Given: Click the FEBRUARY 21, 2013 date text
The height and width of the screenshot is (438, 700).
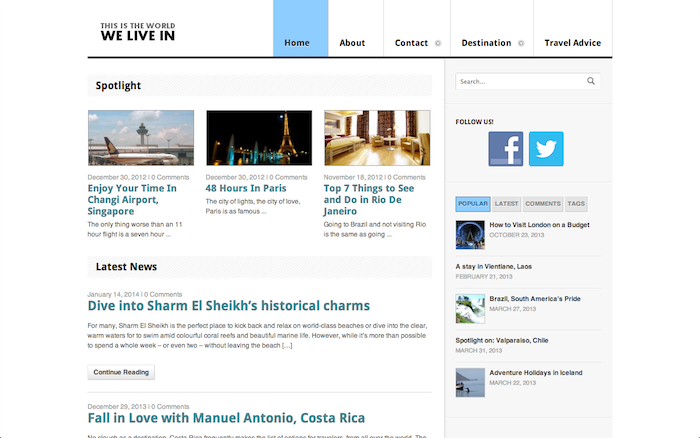Looking at the screenshot, I should [x=484, y=276].
